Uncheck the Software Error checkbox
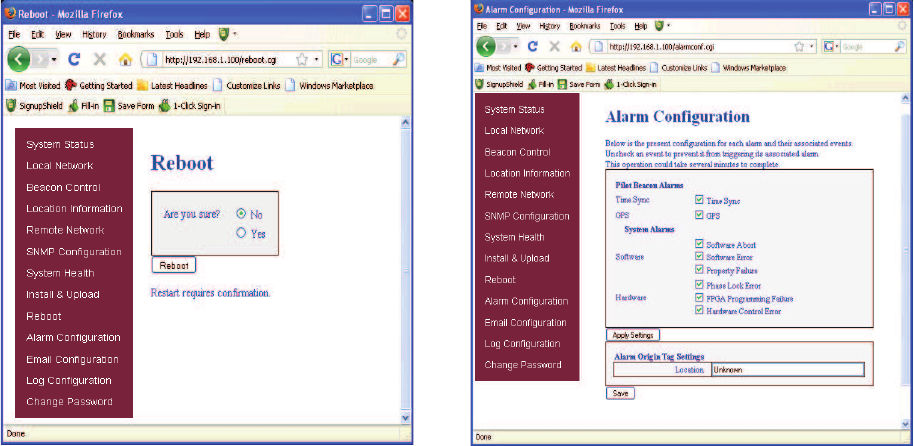Screen dimensions: 914x446 [699, 256]
